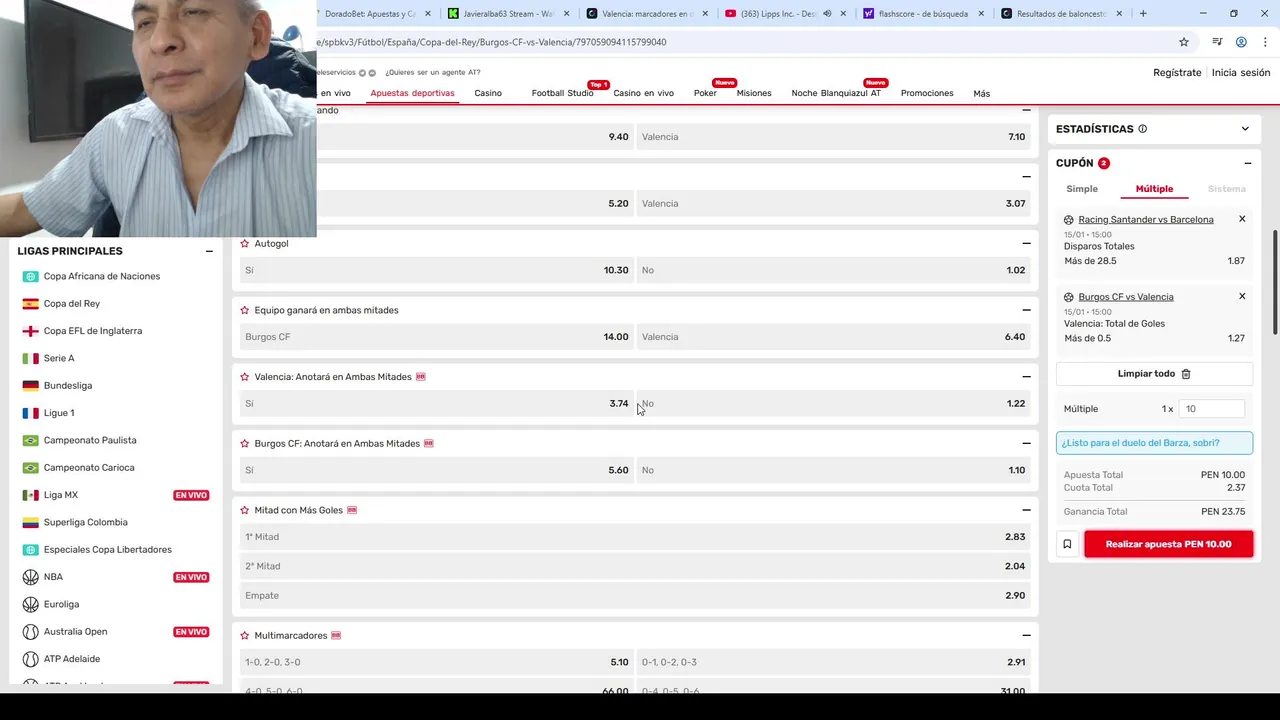Image resolution: width=1280 pixels, height=720 pixels.
Task: Remove Burgos CF vs Valencia from coupon
Action: click(x=1242, y=296)
